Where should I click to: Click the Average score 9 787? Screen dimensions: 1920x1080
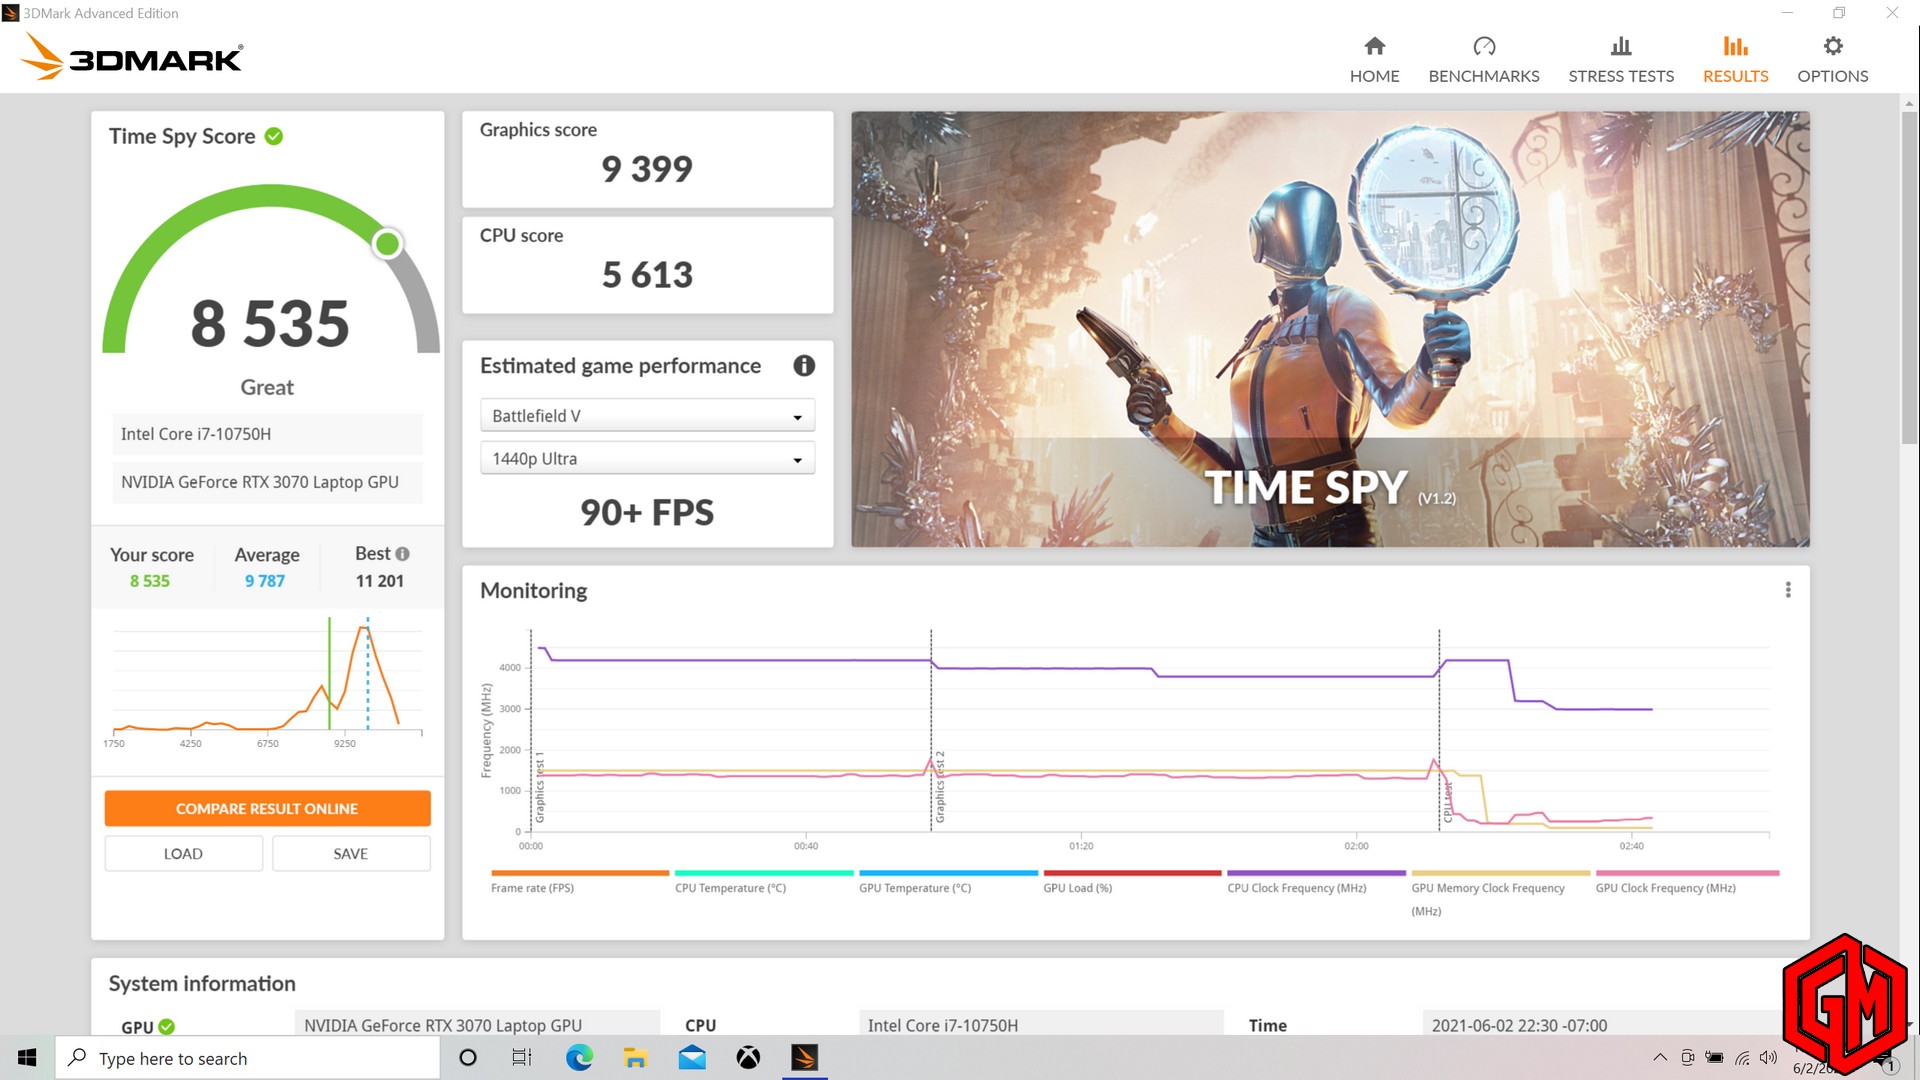click(265, 581)
